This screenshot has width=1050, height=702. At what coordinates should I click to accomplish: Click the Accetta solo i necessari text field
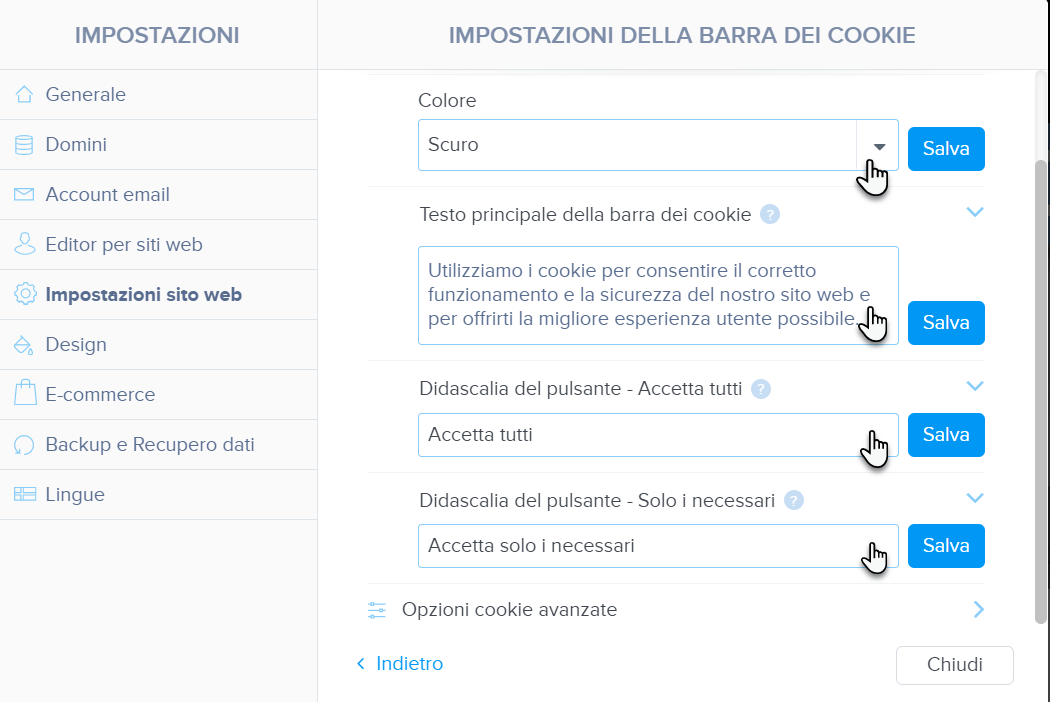tap(658, 546)
